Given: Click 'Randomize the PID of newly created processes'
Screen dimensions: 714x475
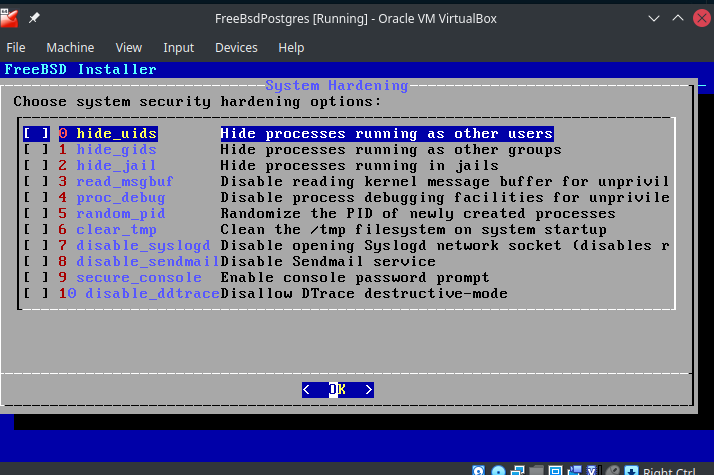Looking at the screenshot, I should pos(418,213).
